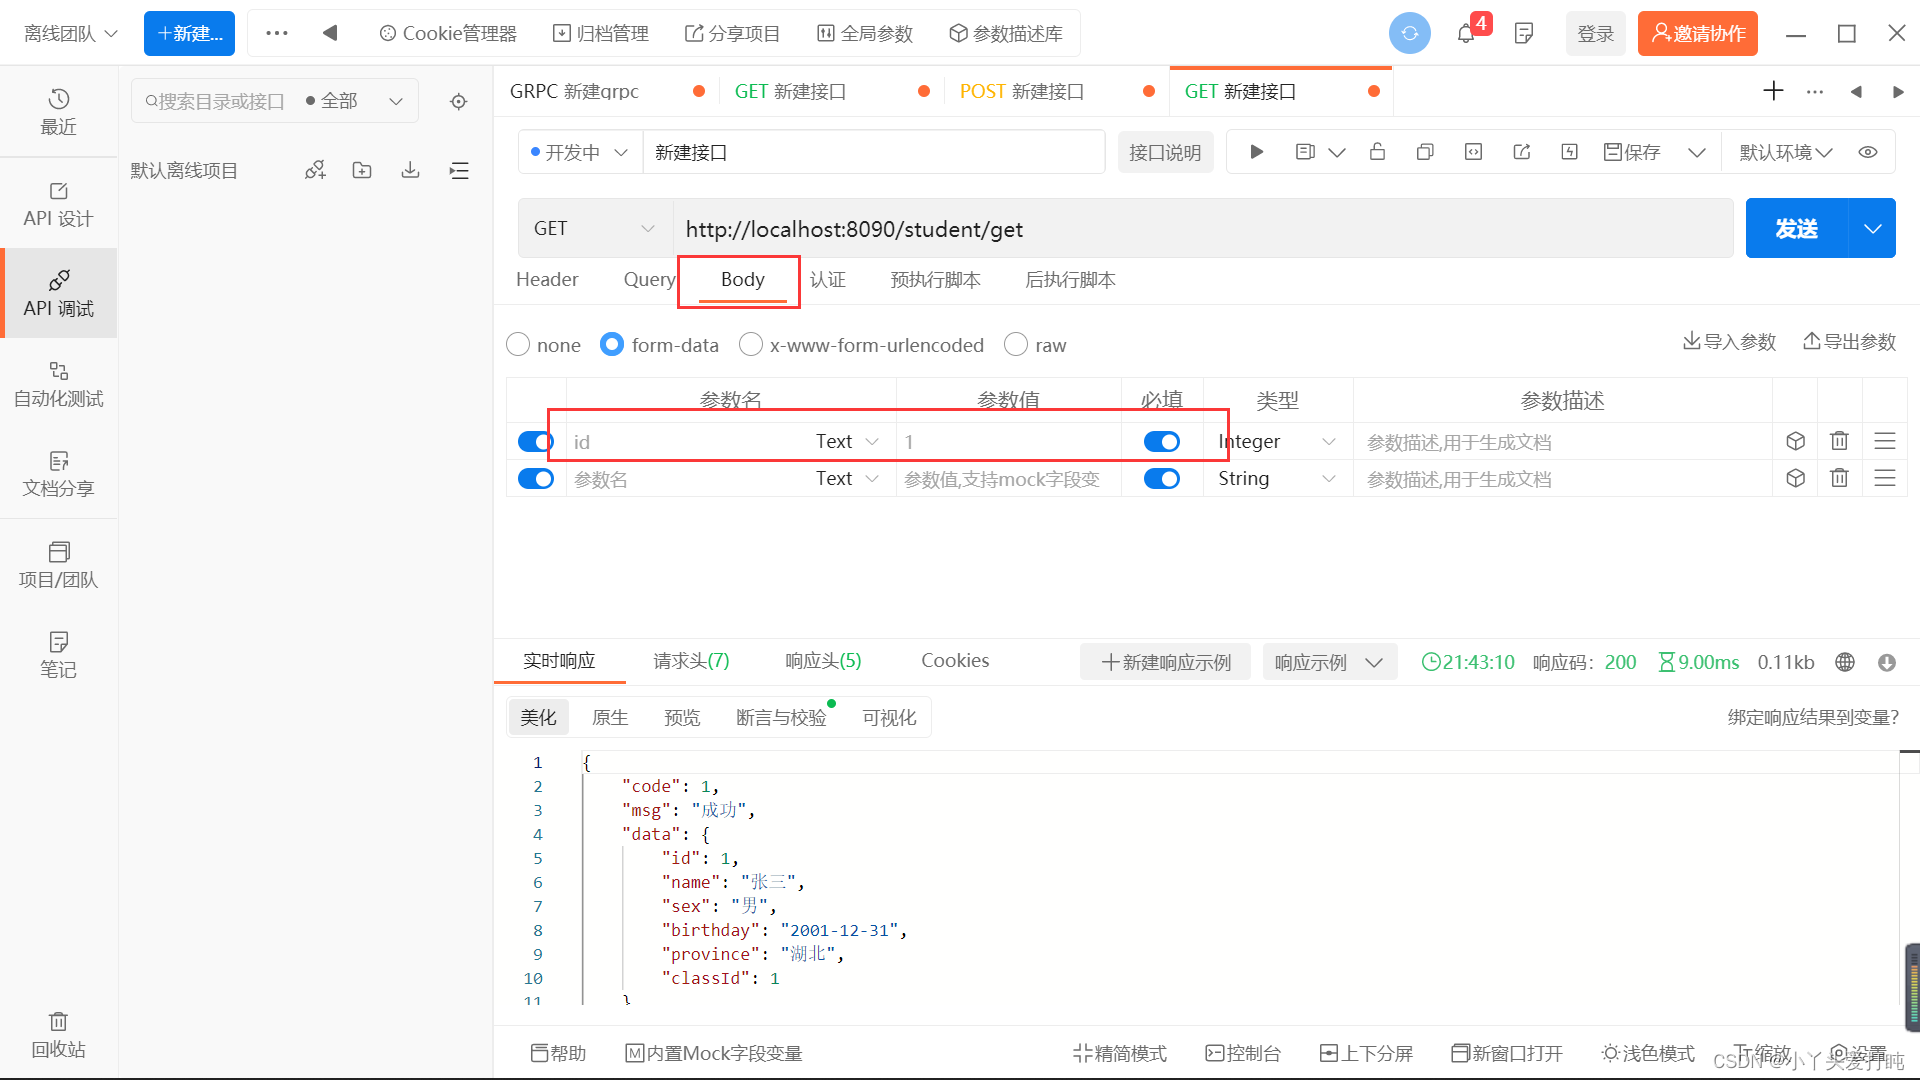The image size is (1920, 1080).
Task: Add a new request tab with plus
Action: pyautogui.click(x=1773, y=91)
